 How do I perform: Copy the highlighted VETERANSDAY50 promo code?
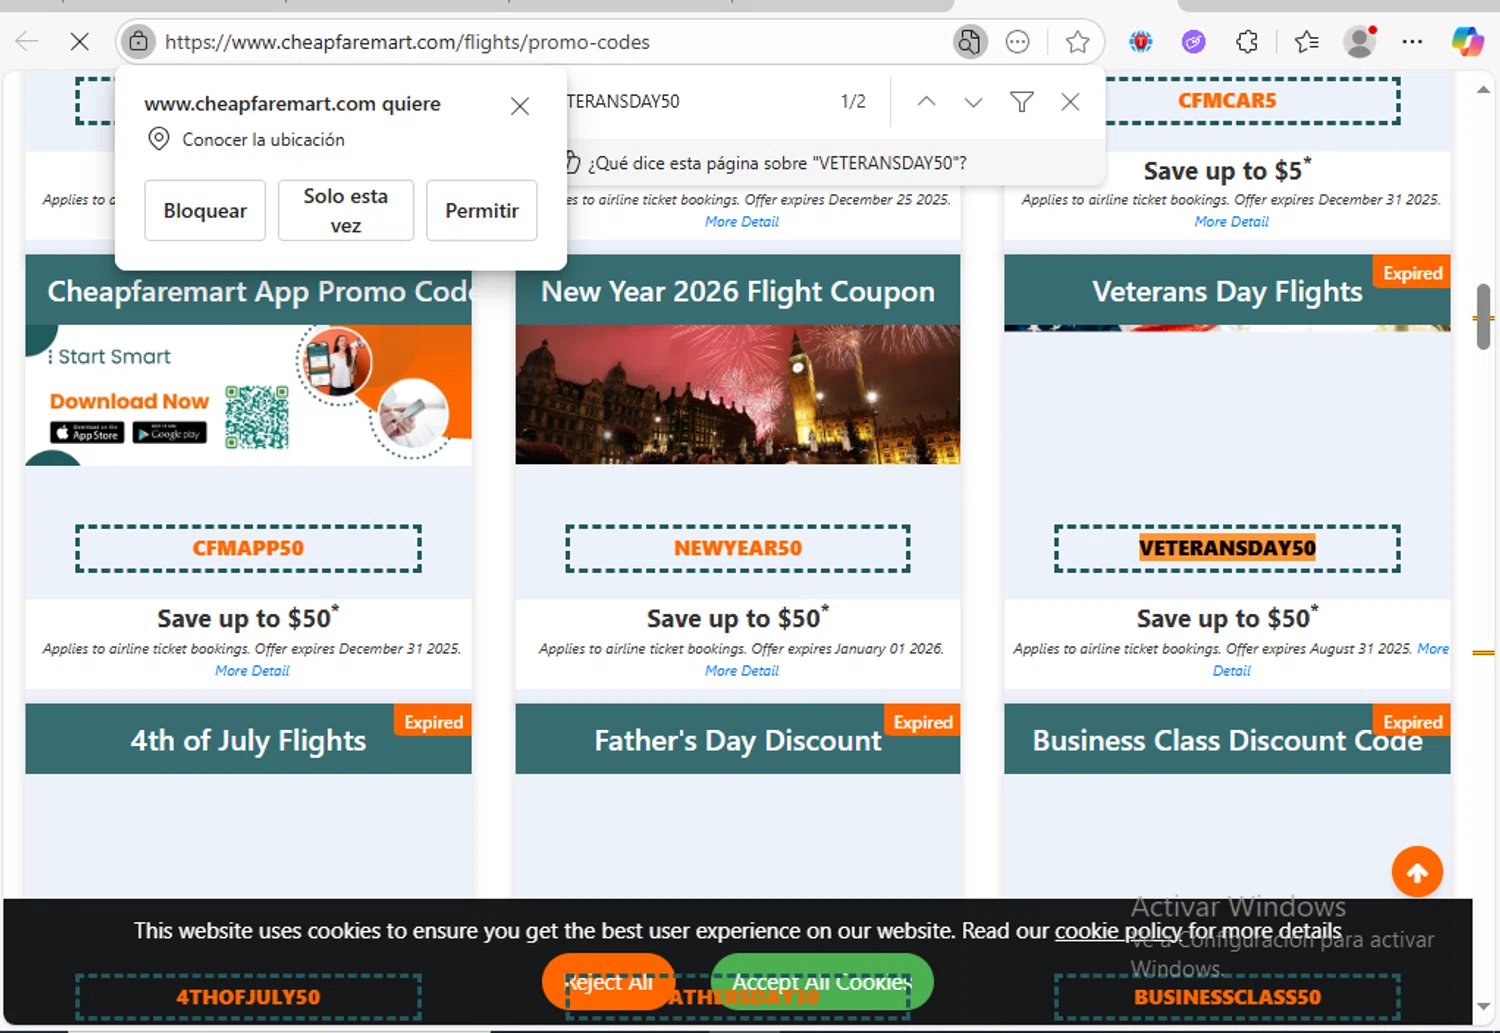coord(1227,548)
